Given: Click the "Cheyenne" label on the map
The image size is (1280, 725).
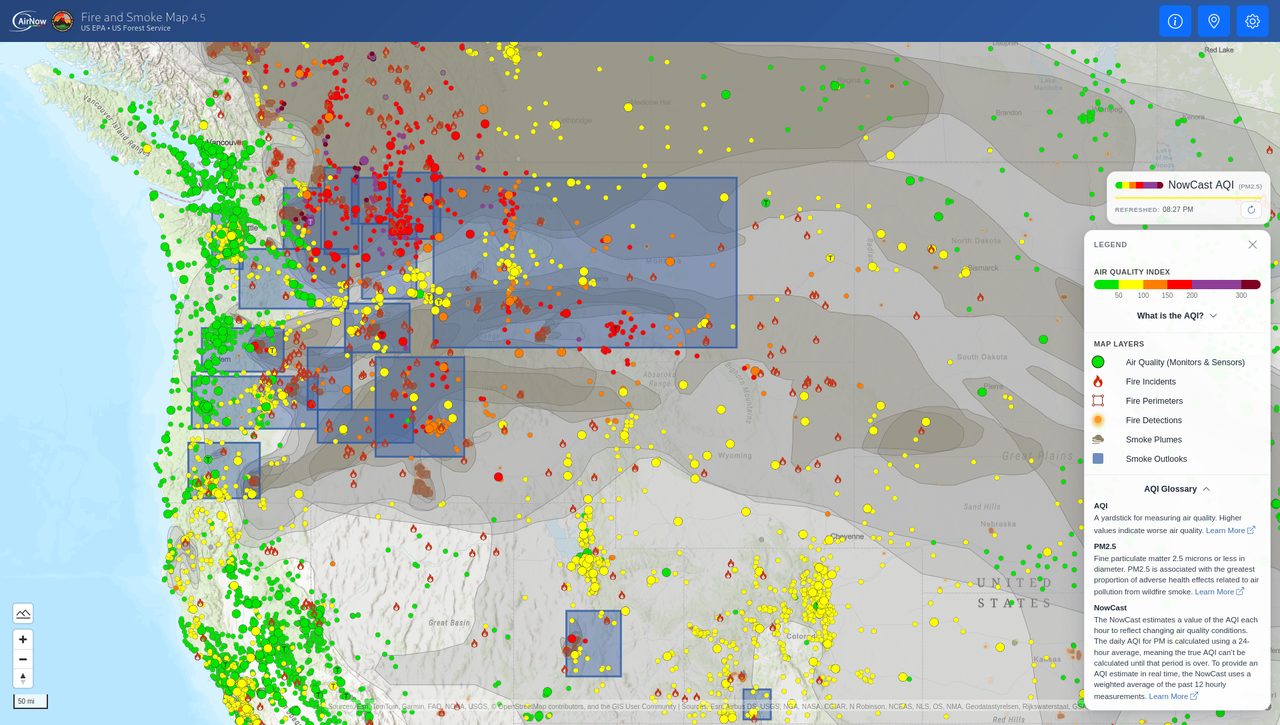Looking at the screenshot, I should point(847,536).
